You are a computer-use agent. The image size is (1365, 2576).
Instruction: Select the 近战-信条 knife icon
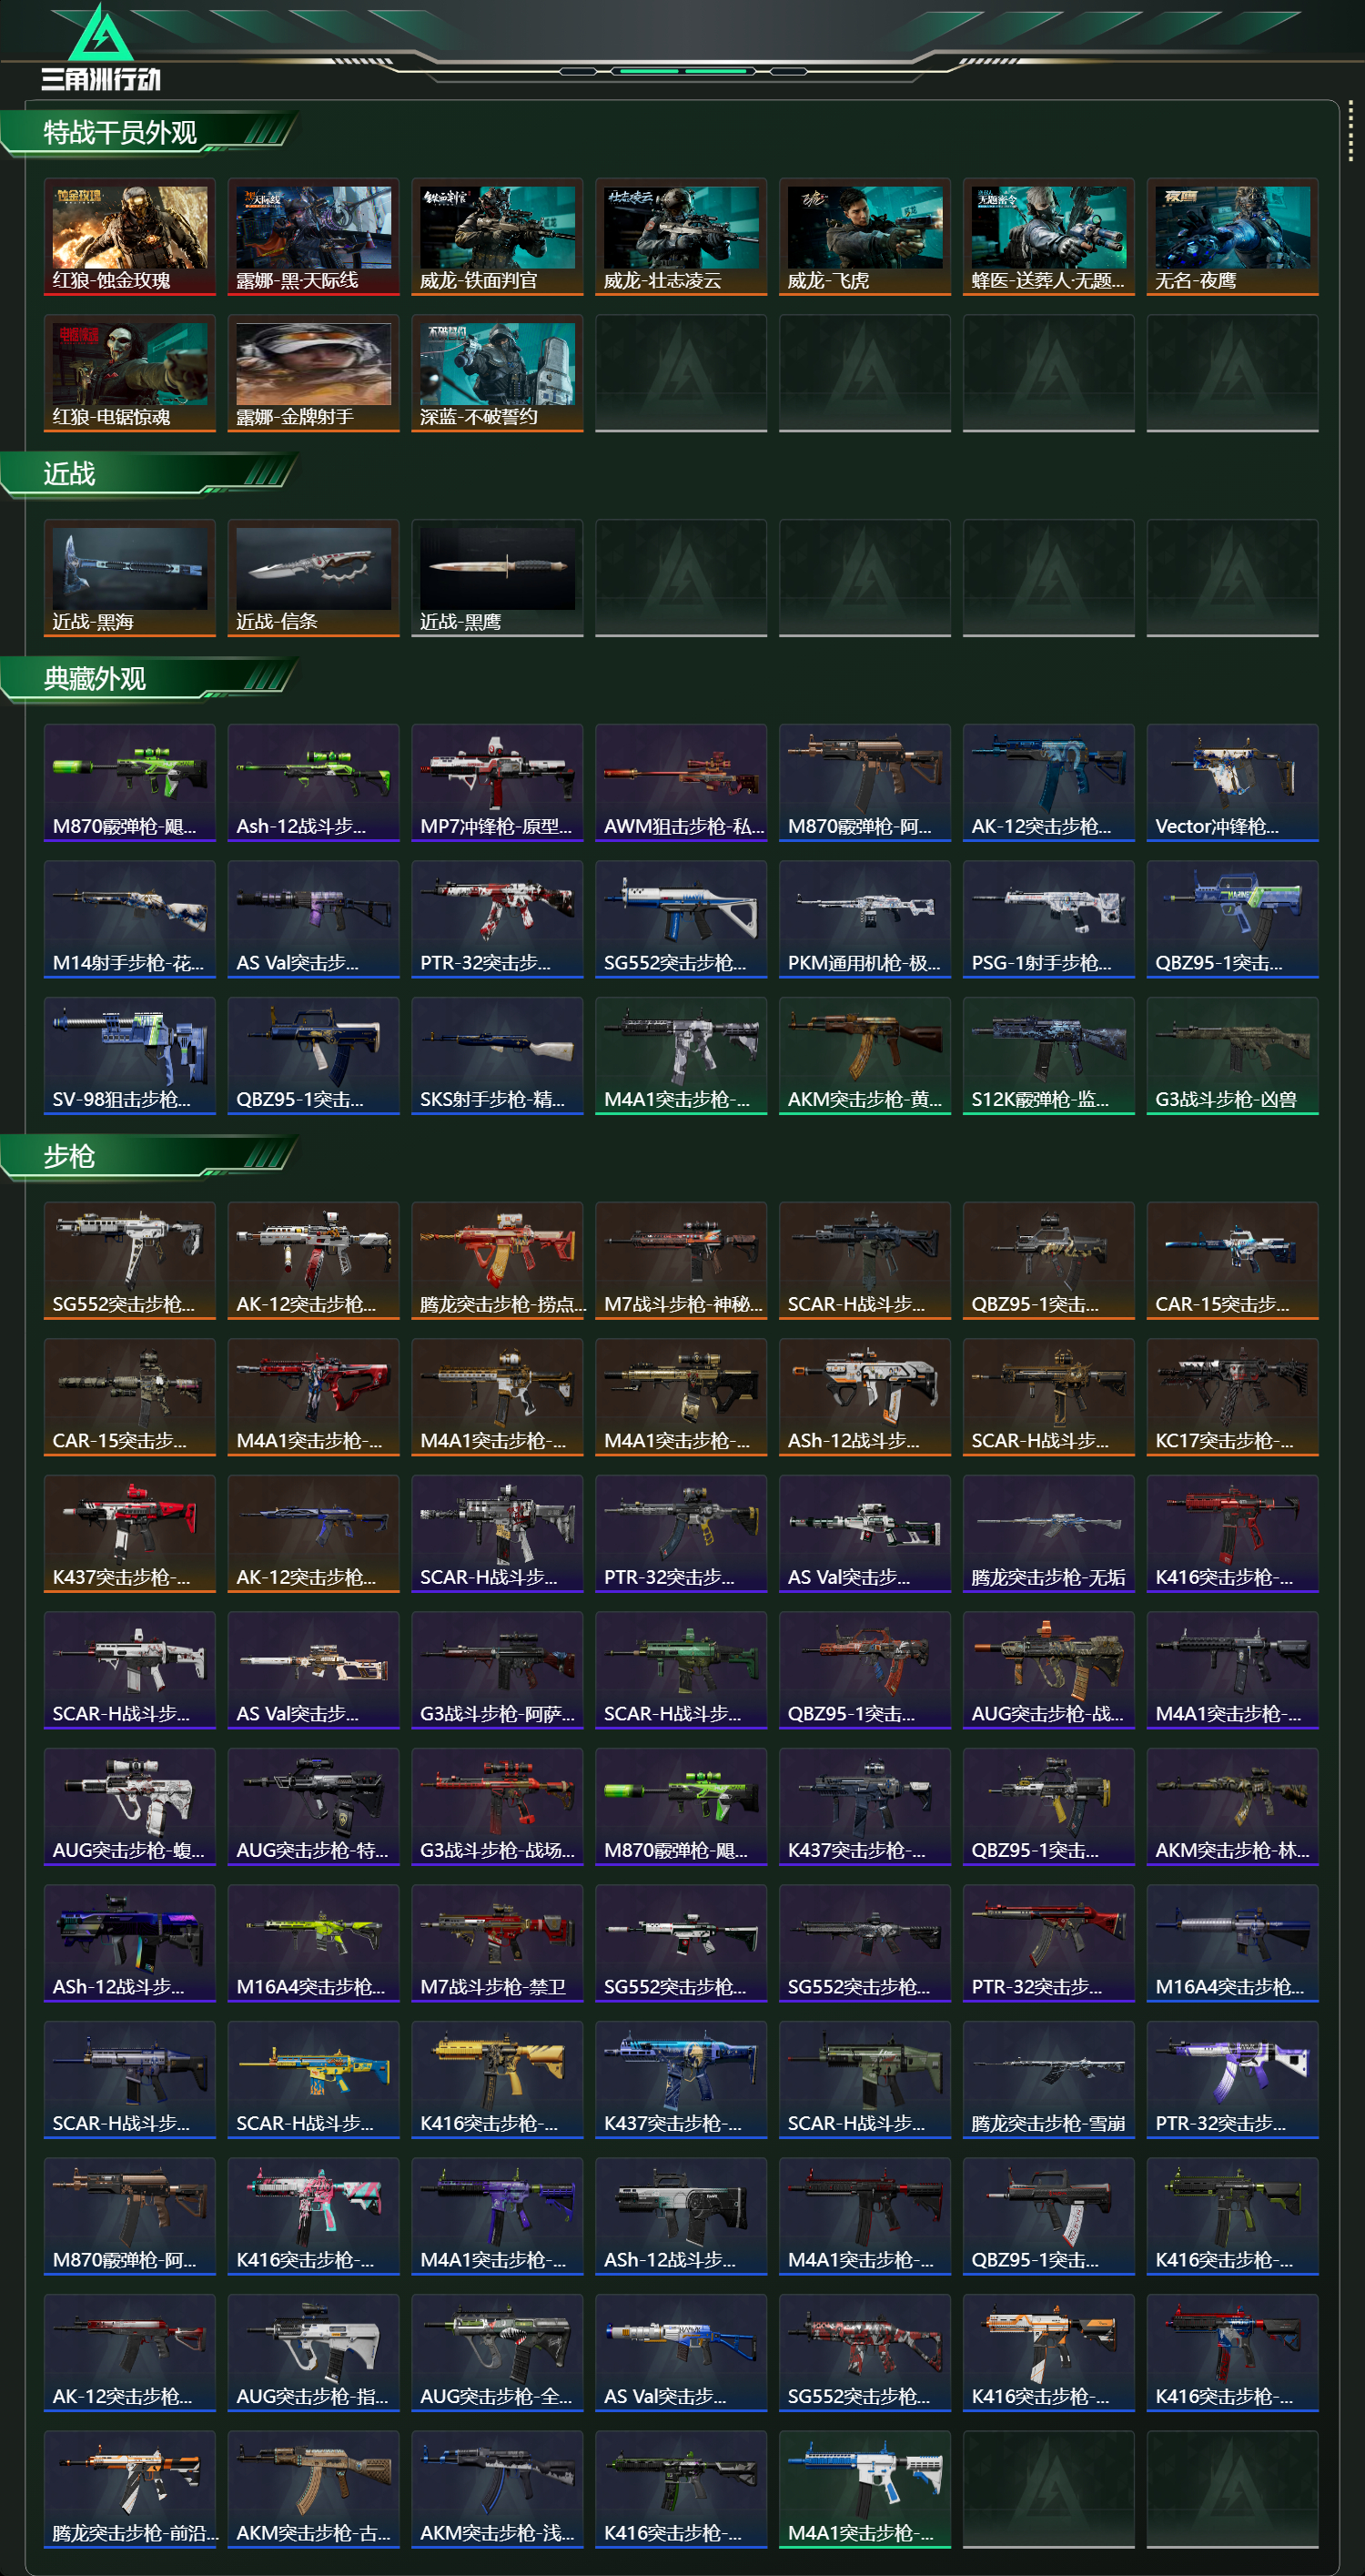click(313, 578)
